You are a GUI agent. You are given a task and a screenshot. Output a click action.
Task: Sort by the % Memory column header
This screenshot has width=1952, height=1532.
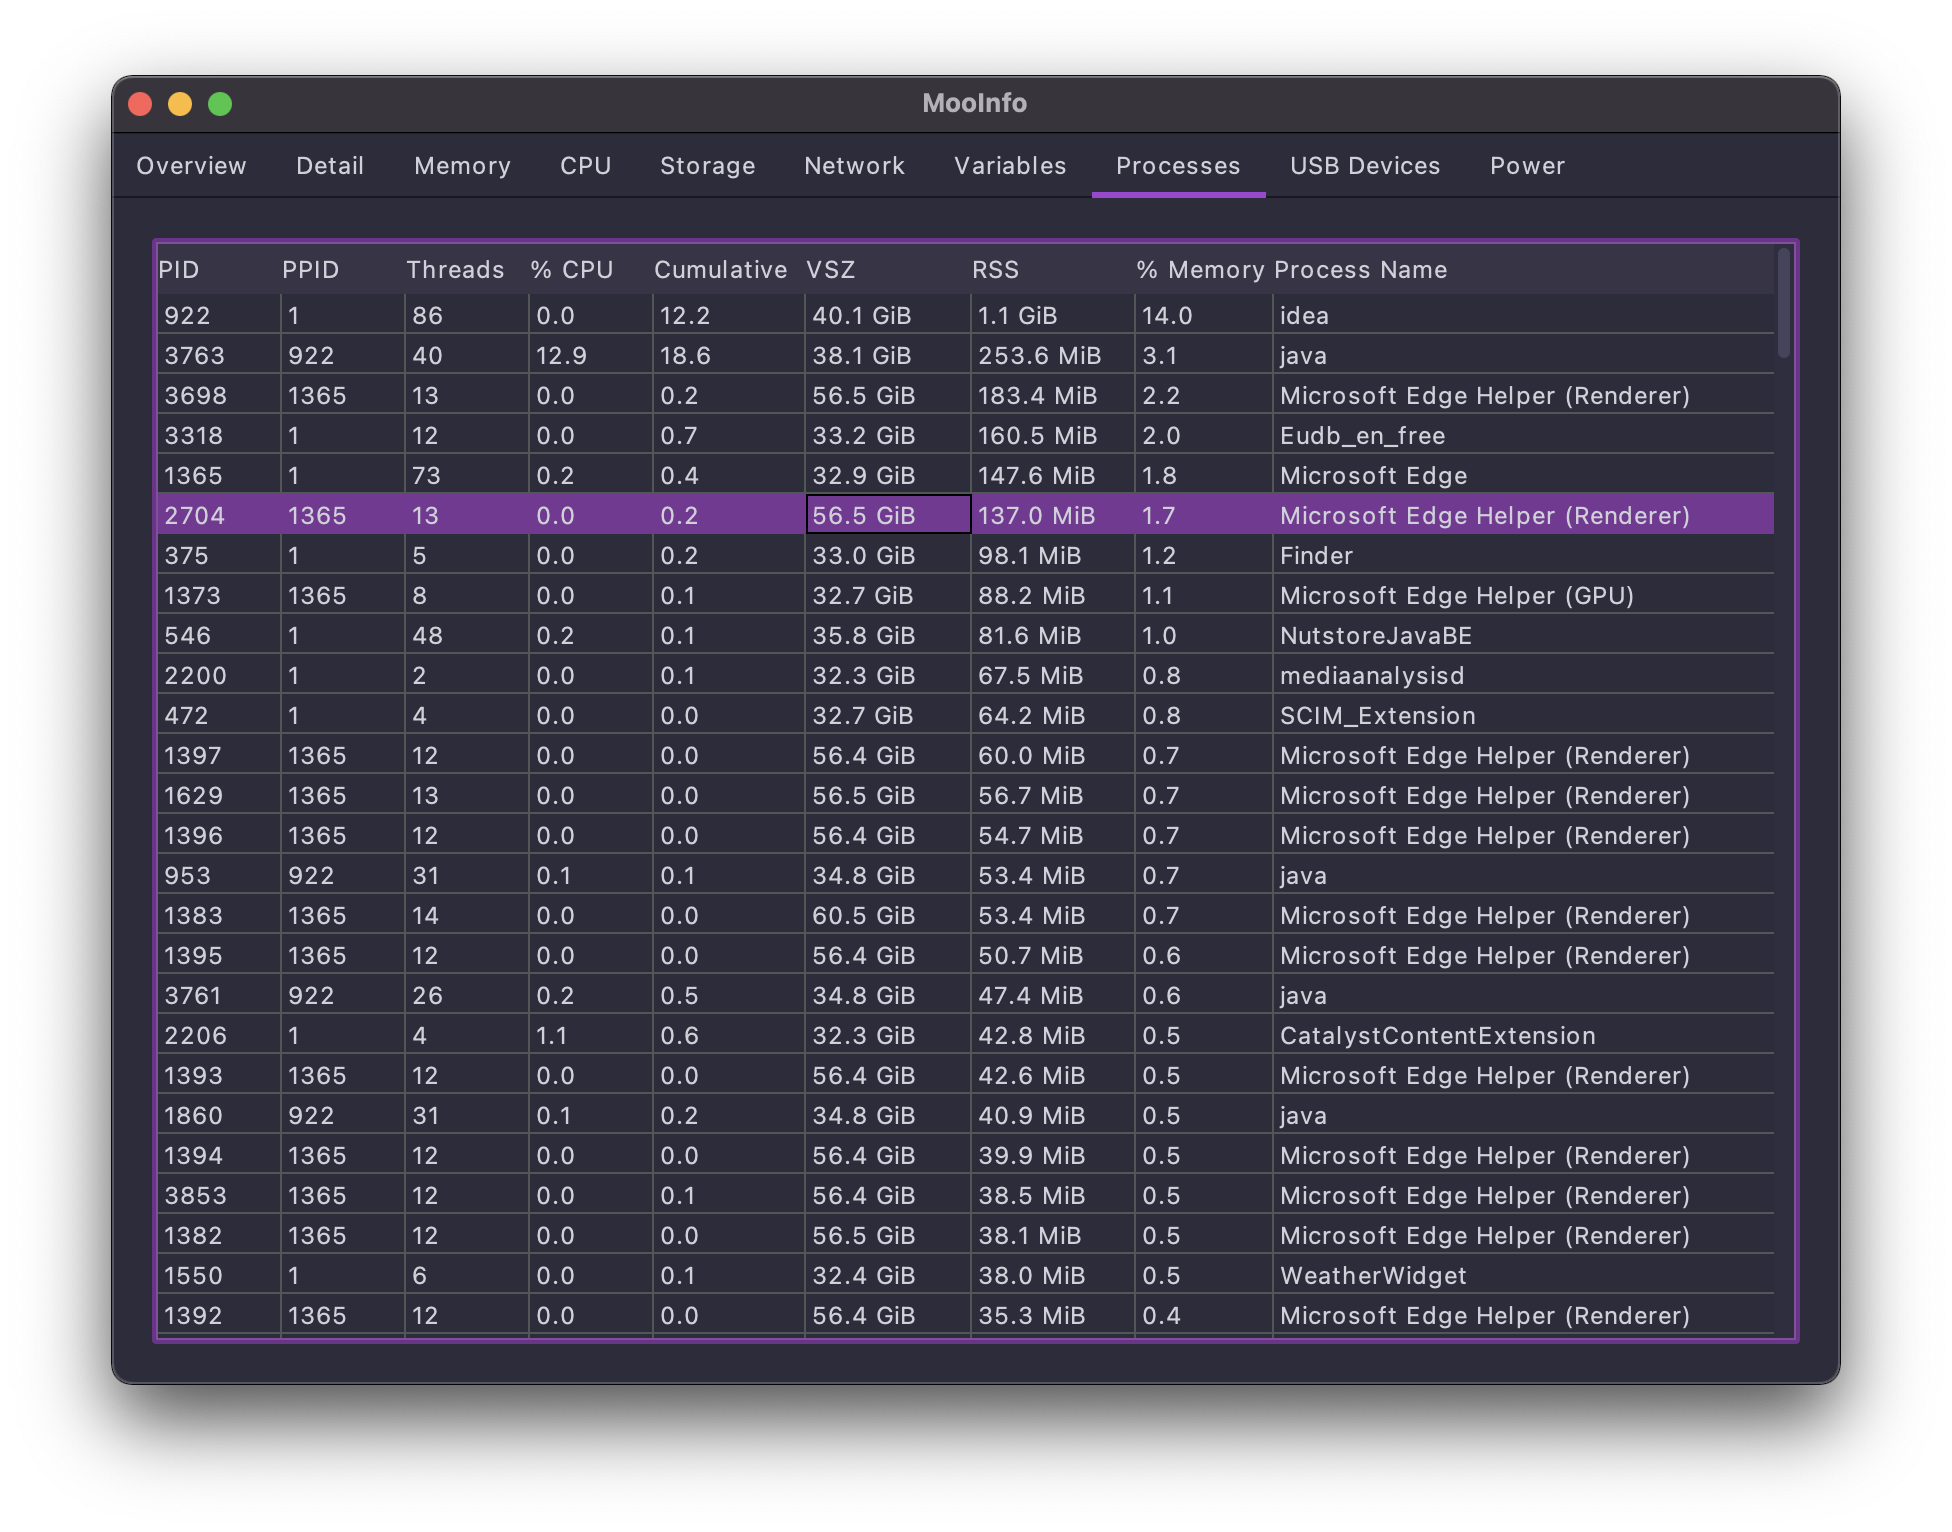click(x=1203, y=270)
